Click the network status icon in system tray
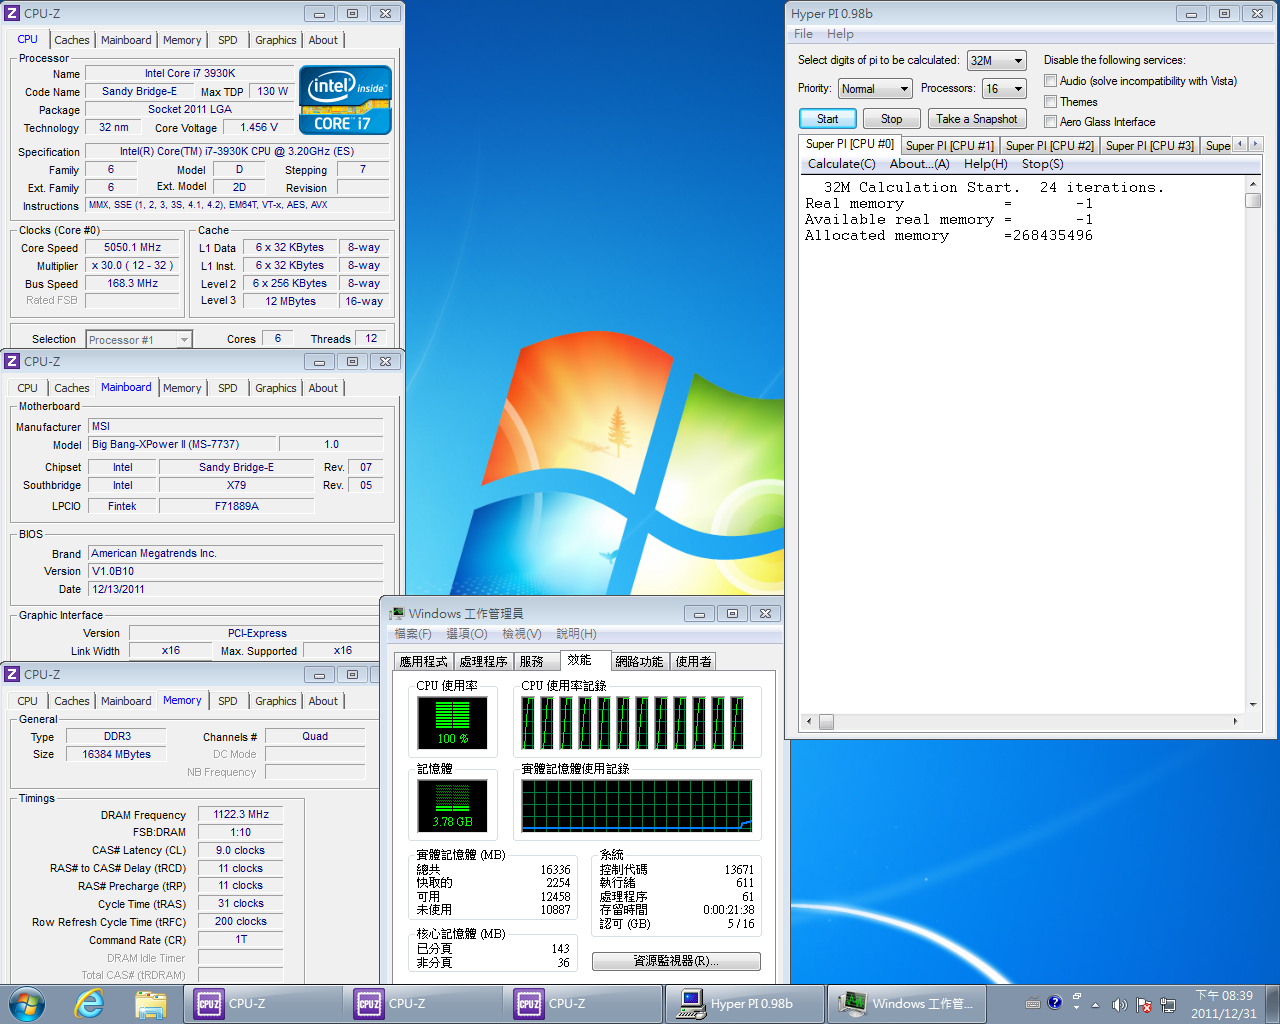This screenshot has width=1280, height=1024. 1166,1005
